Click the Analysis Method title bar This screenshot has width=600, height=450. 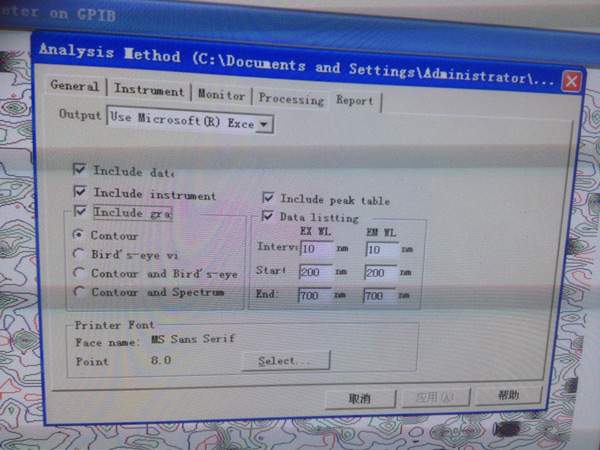[x=297, y=65]
